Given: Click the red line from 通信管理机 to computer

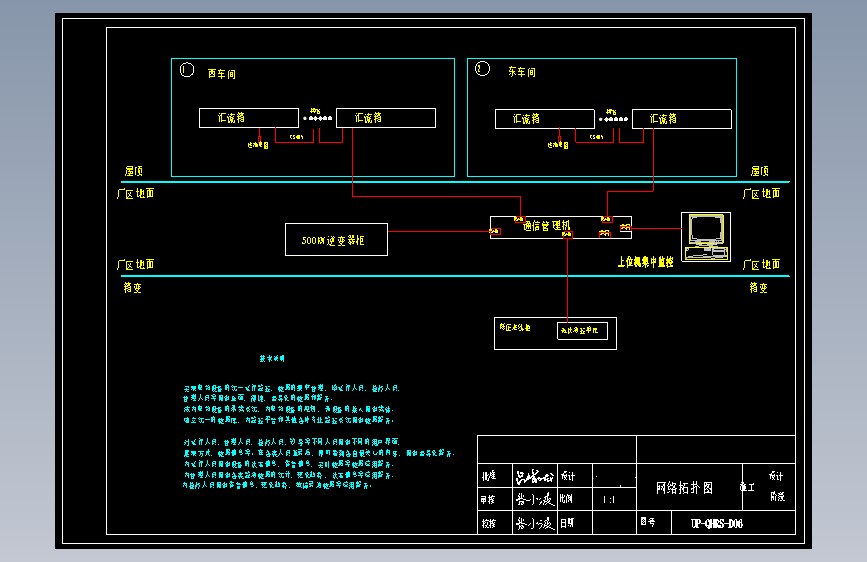Looking at the screenshot, I should pyautogui.click(x=656, y=228).
